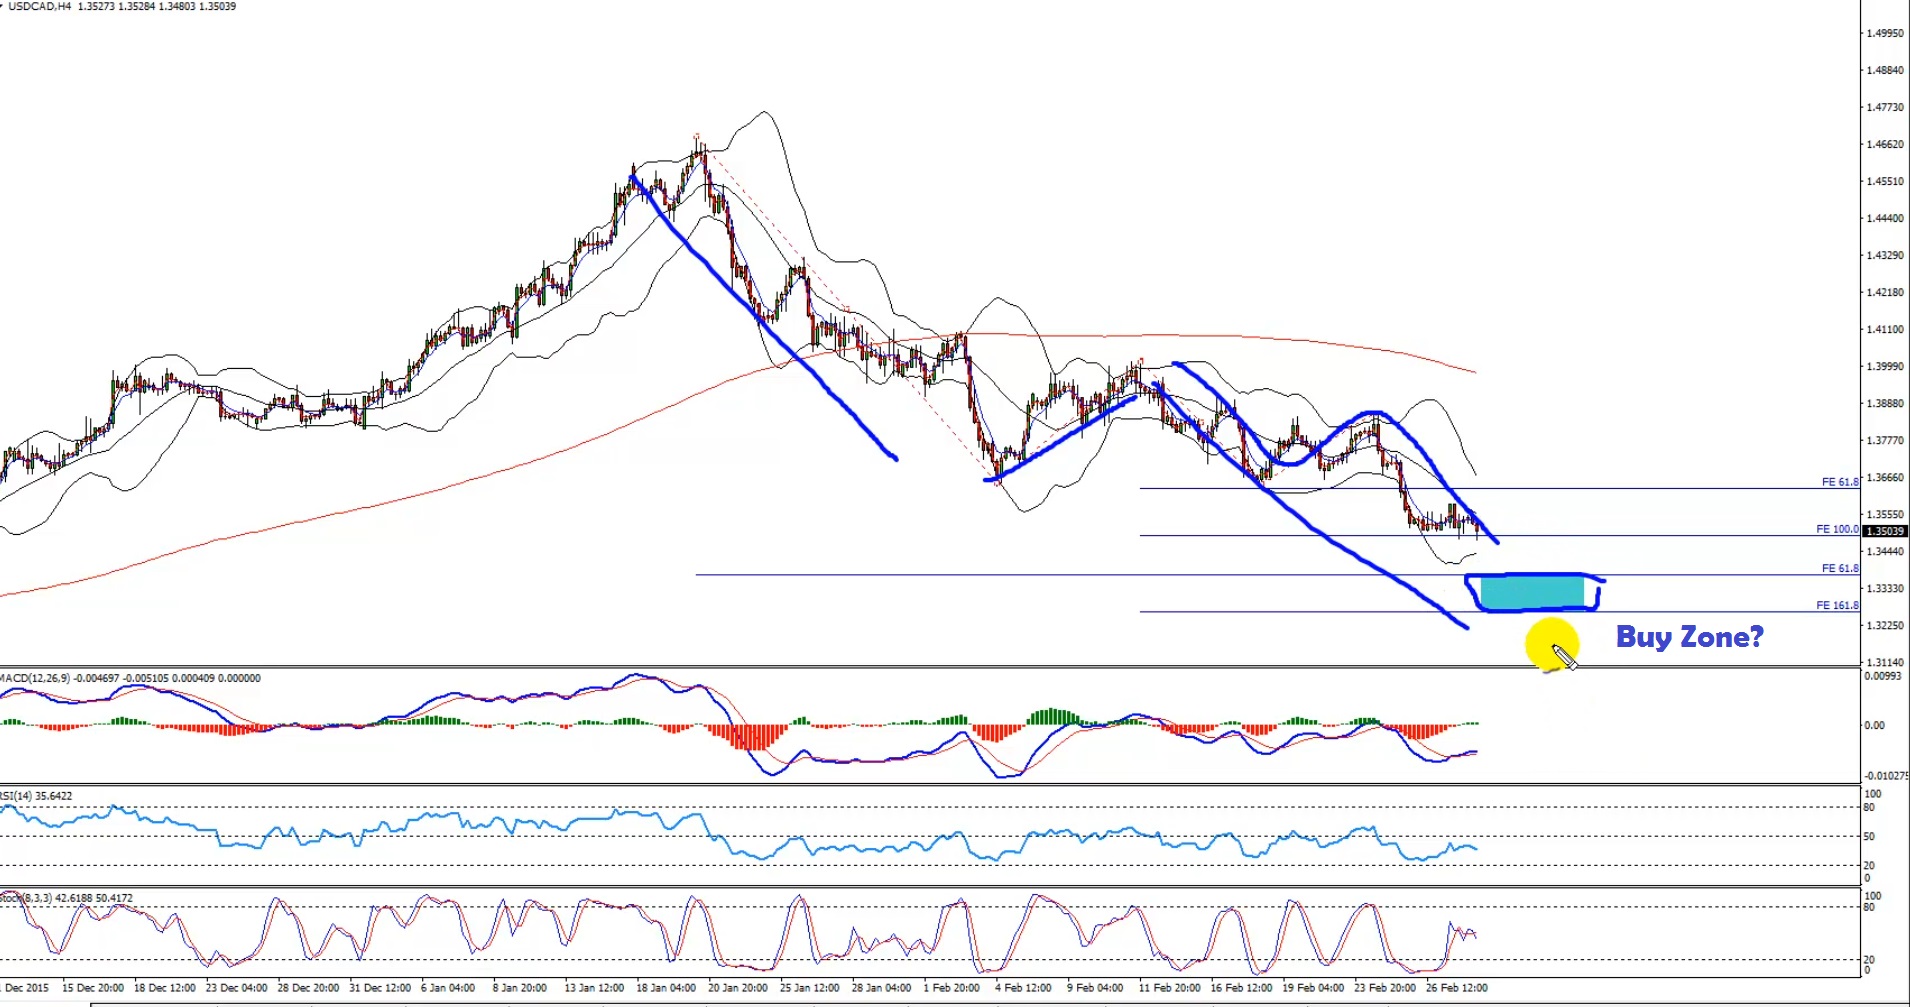Image resolution: width=1910 pixels, height=1007 pixels.
Task: Click the FE 61.8 label above cyan rectangle
Action: (1839, 568)
